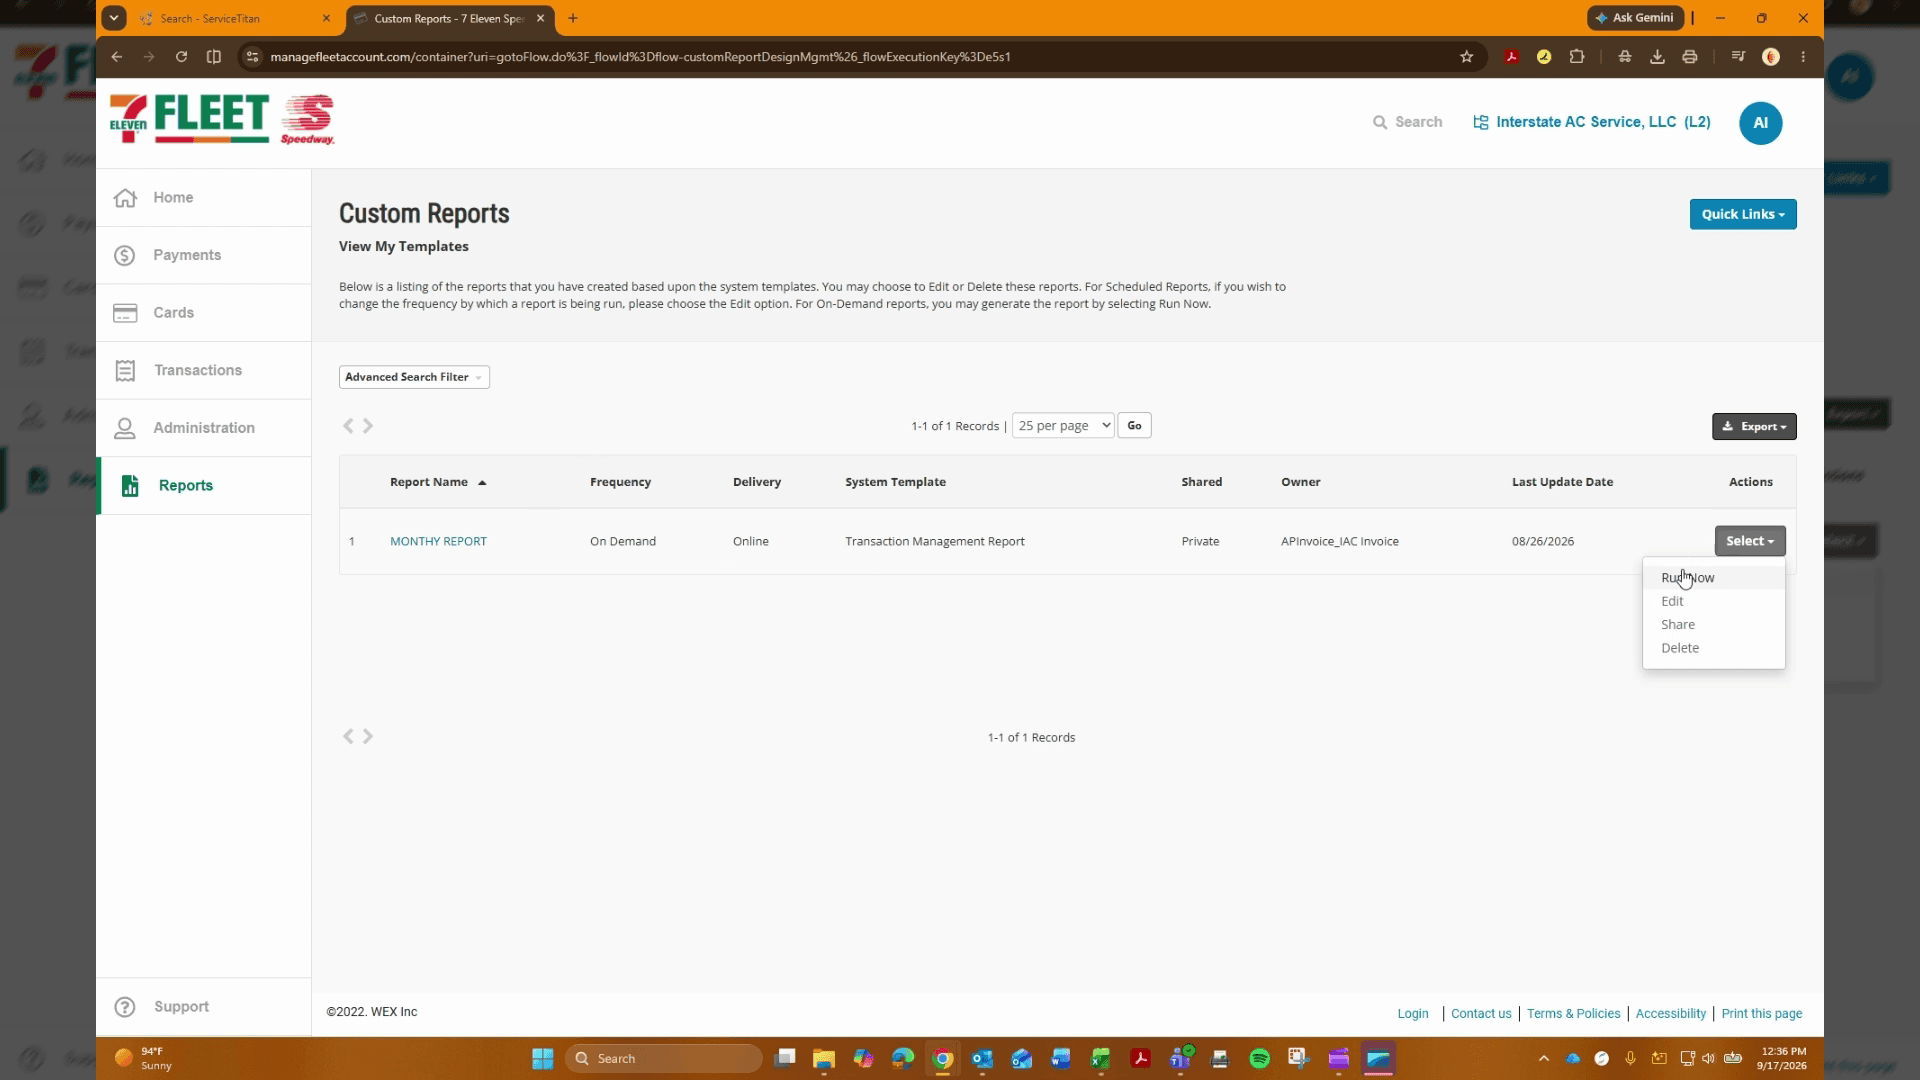
Task: Open browser Downloads icon
Action: pos(1657,57)
